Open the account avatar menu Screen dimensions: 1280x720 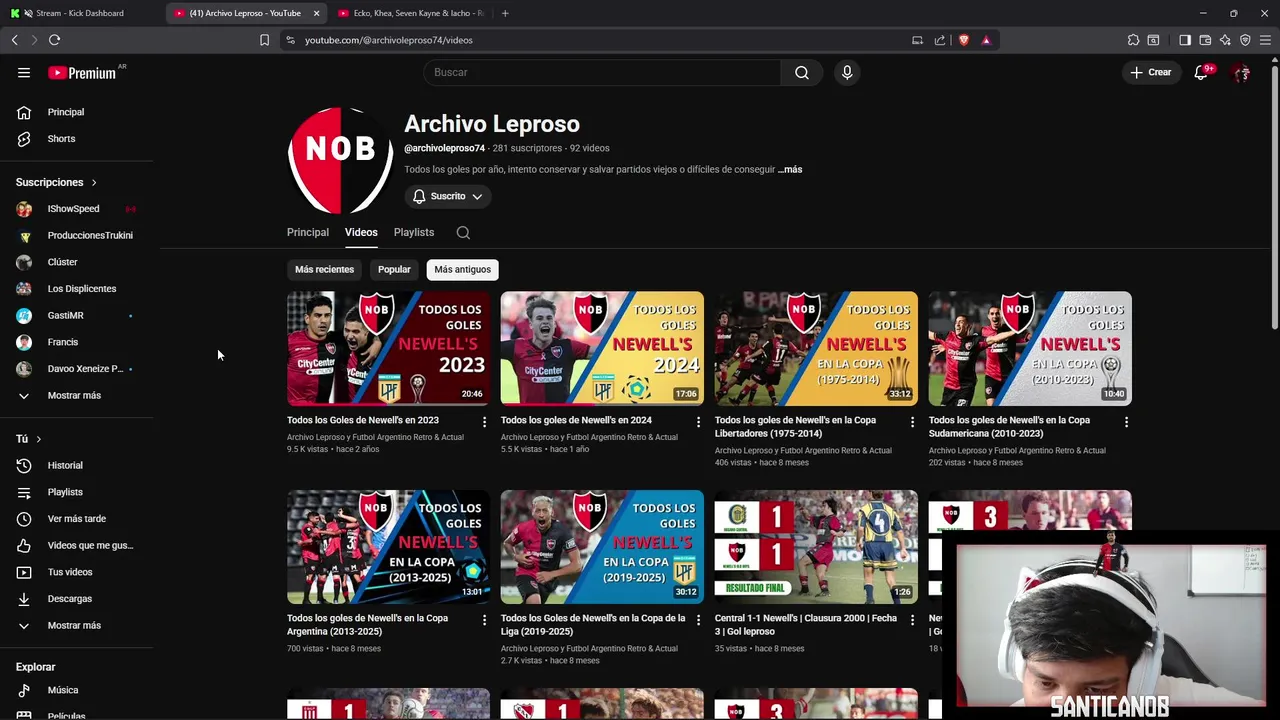(1241, 72)
